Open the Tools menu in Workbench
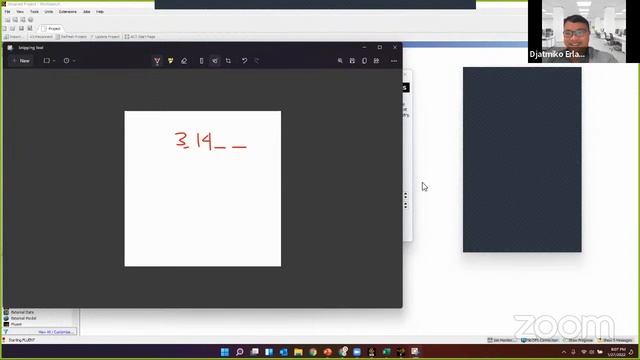Image resolution: width=640 pixels, height=360 pixels. (34, 12)
